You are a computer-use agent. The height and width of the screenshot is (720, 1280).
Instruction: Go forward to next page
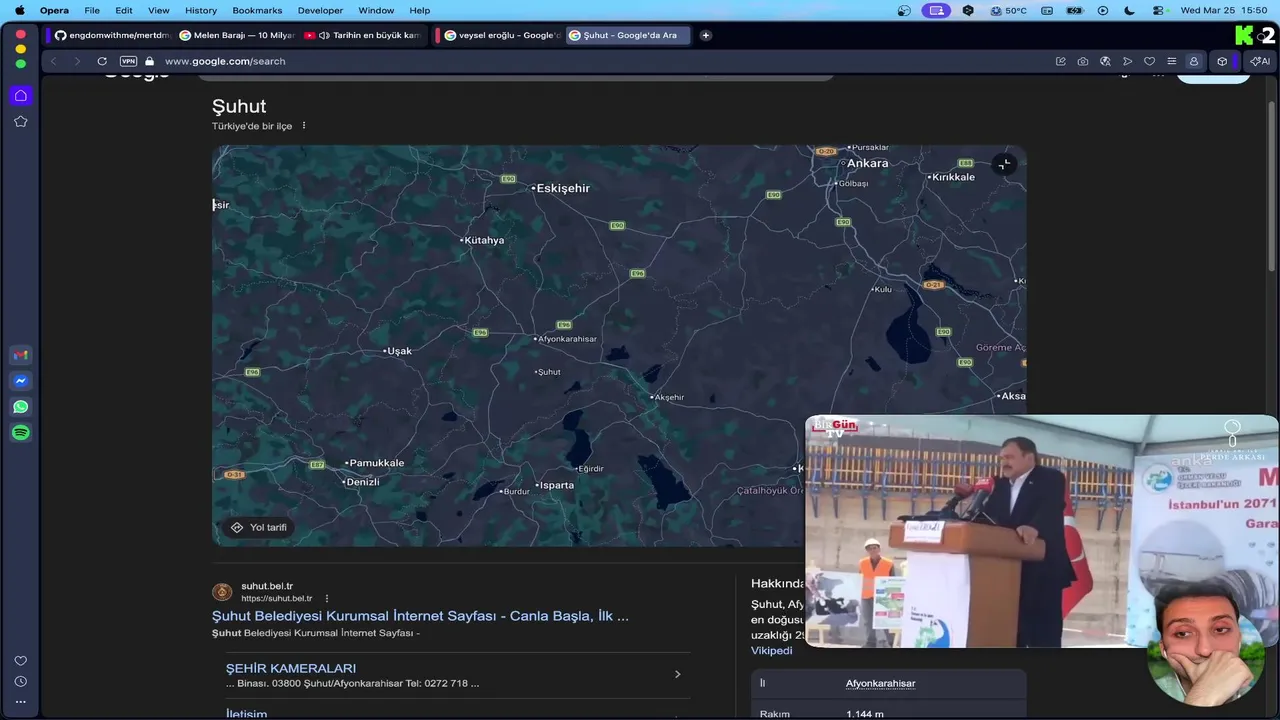[77, 61]
